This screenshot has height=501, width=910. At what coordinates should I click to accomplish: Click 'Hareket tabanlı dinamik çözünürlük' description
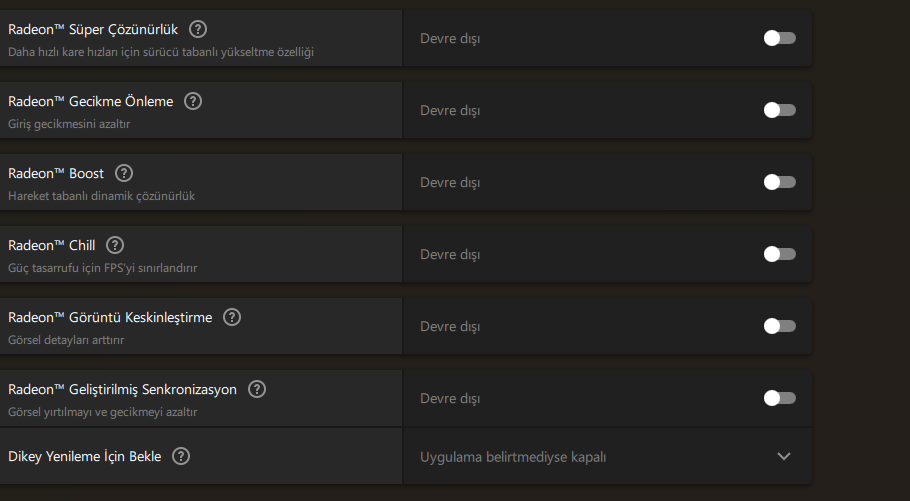coord(102,196)
